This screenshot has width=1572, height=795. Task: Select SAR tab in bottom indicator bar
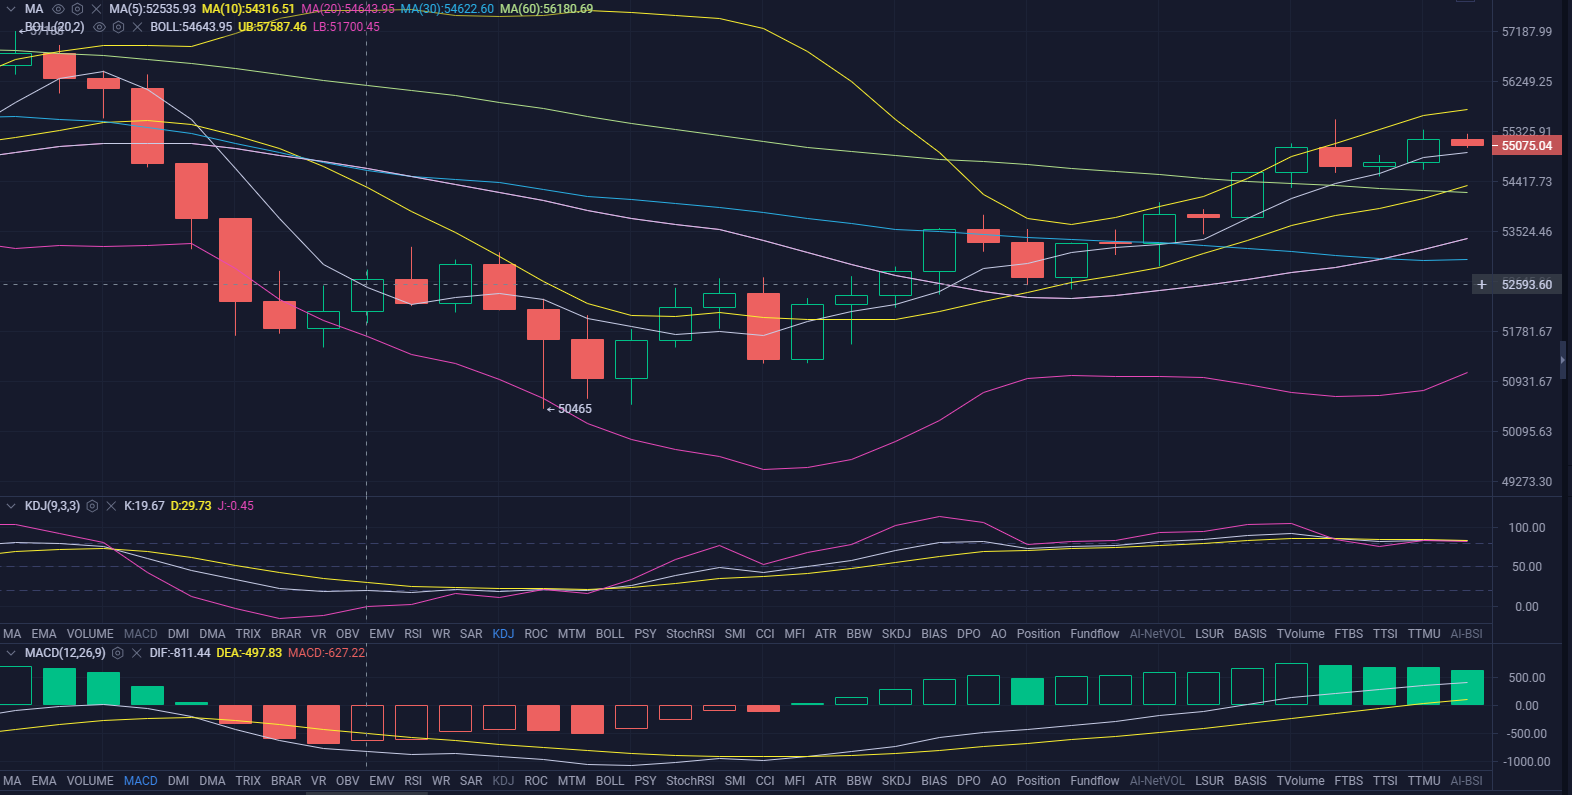471,781
